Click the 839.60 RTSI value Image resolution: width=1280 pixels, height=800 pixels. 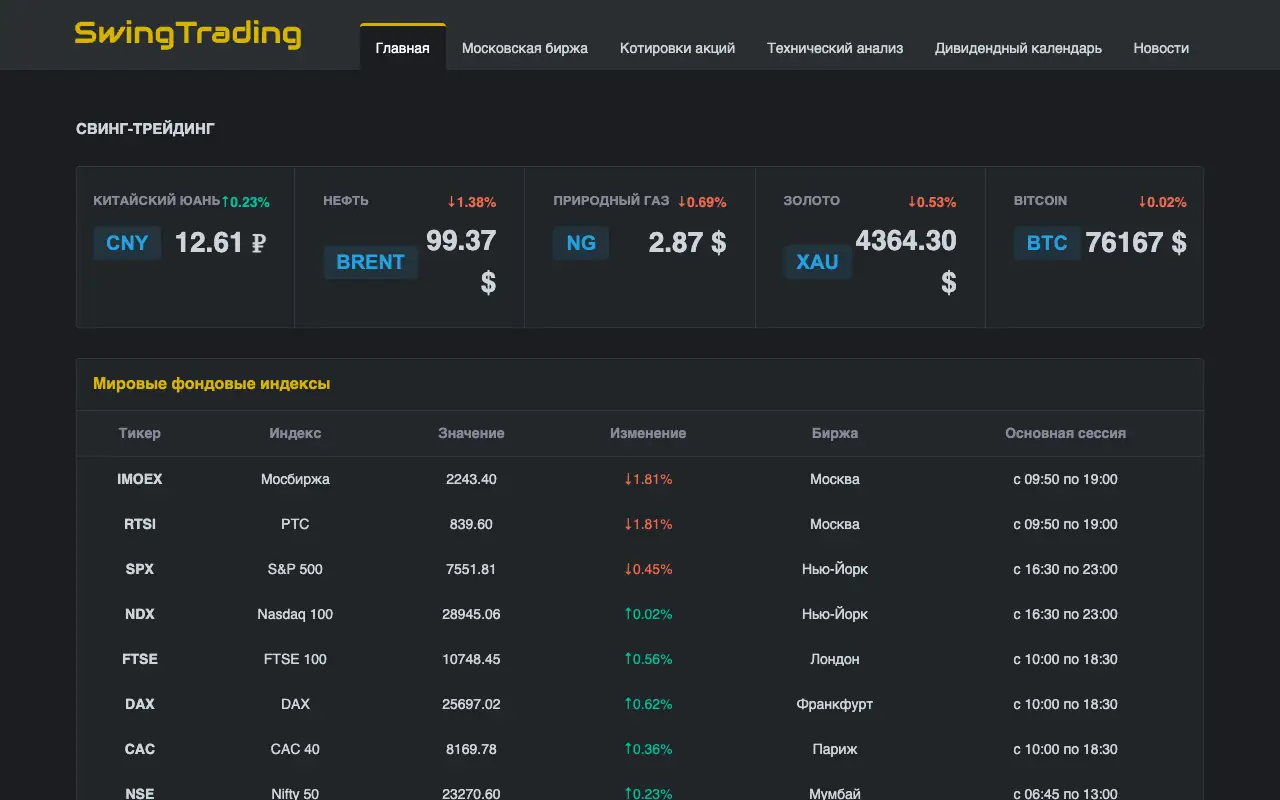click(471, 524)
